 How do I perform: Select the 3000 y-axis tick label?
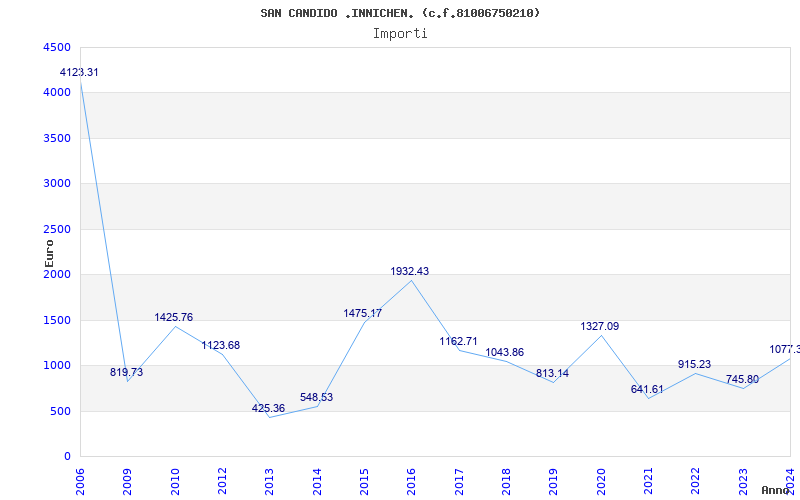point(57,184)
